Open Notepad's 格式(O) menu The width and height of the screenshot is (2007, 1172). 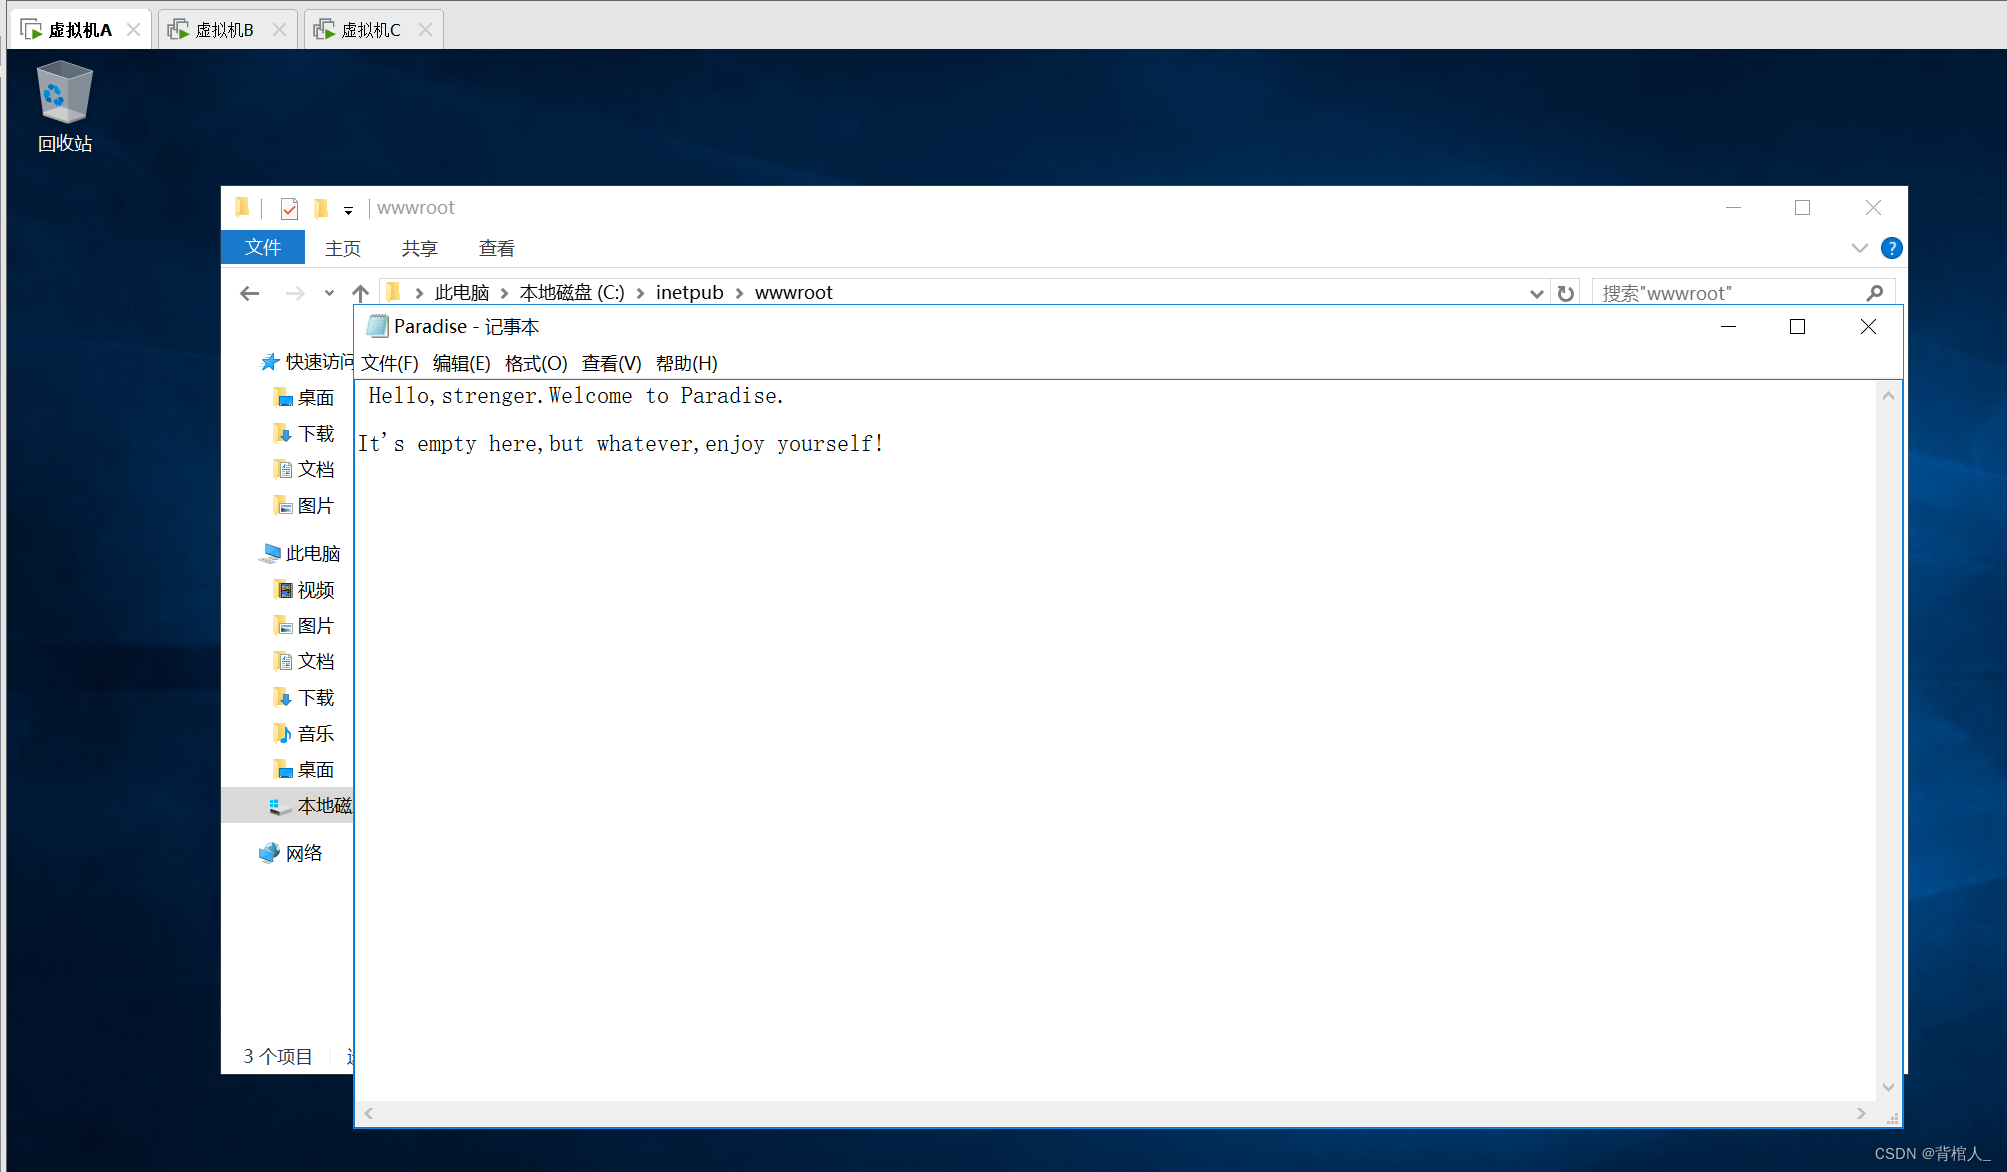(x=535, y=363)
